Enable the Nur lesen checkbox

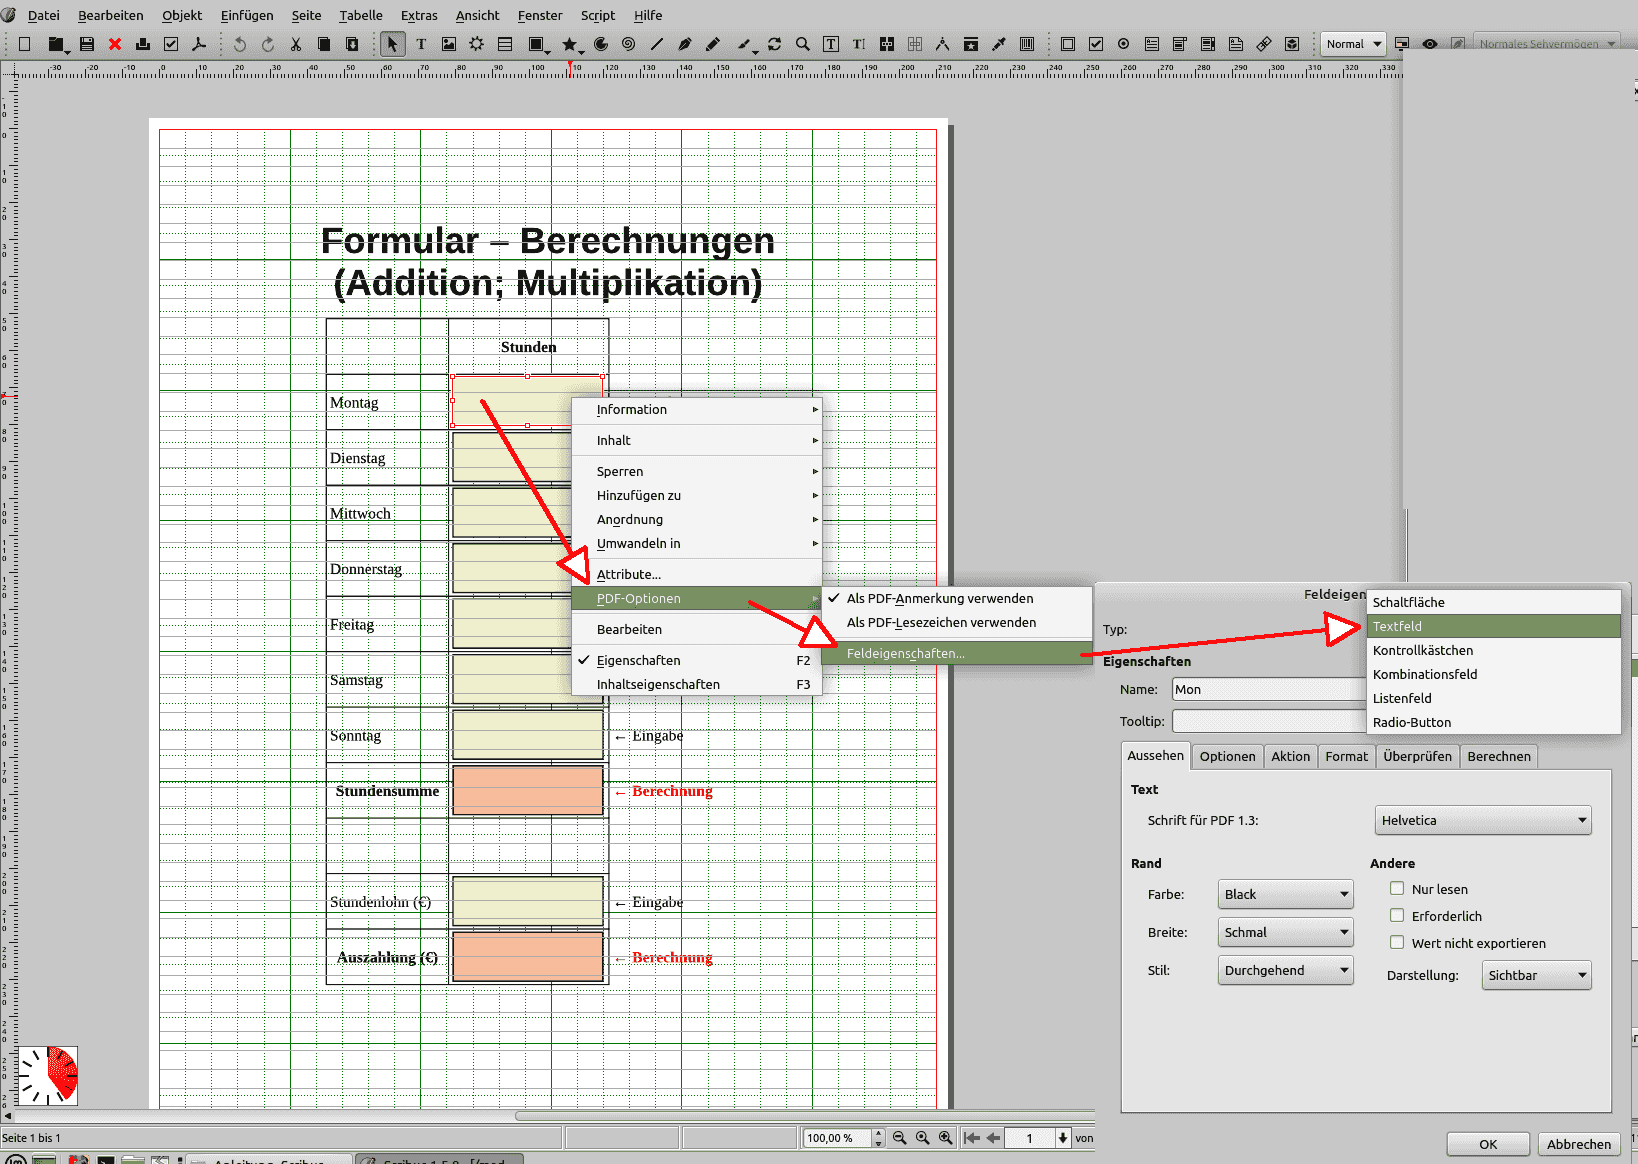click(x=1397, y=889)
